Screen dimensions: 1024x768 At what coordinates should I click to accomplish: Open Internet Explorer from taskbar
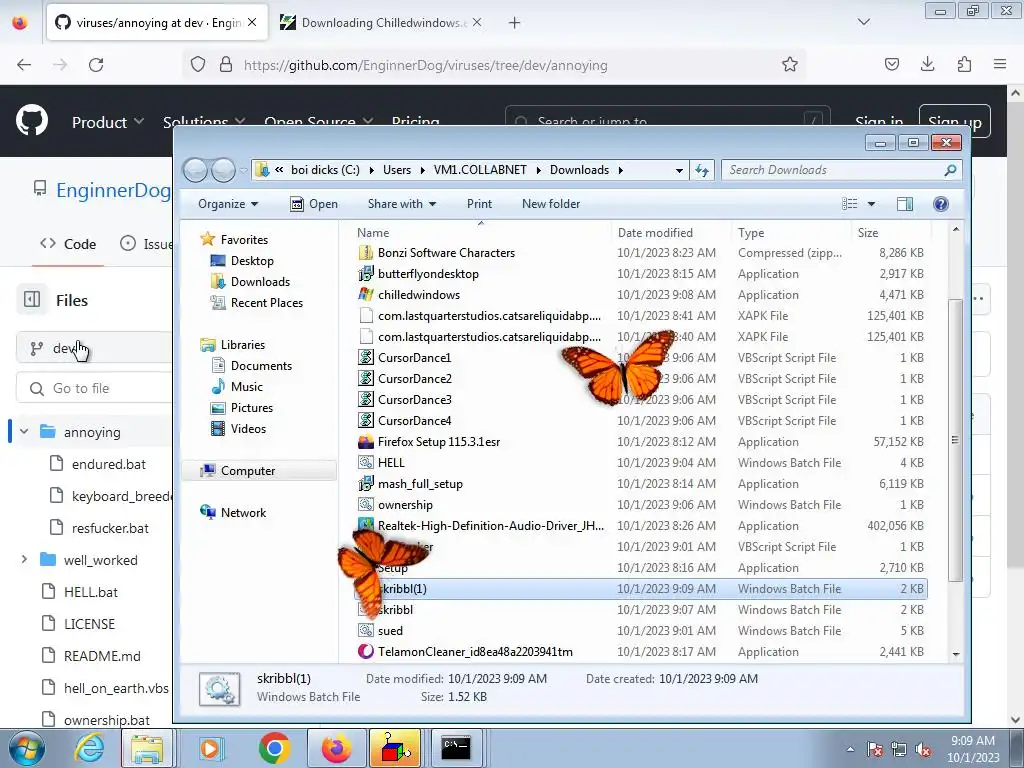[x=89, y=748]
